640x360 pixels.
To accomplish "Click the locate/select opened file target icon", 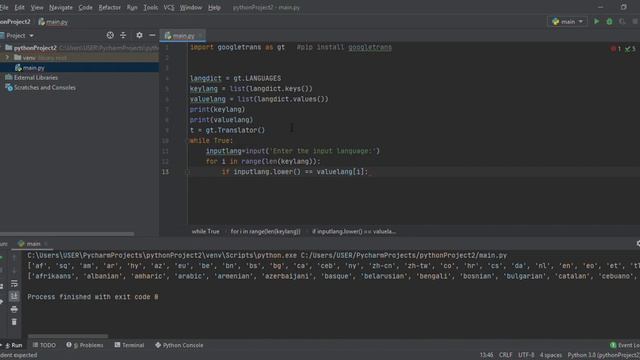I will click(x=110, y=35).
